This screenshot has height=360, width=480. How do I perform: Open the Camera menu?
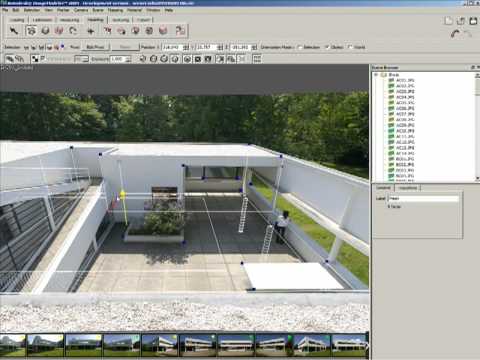pyautogui.click(x=81, y=10)
